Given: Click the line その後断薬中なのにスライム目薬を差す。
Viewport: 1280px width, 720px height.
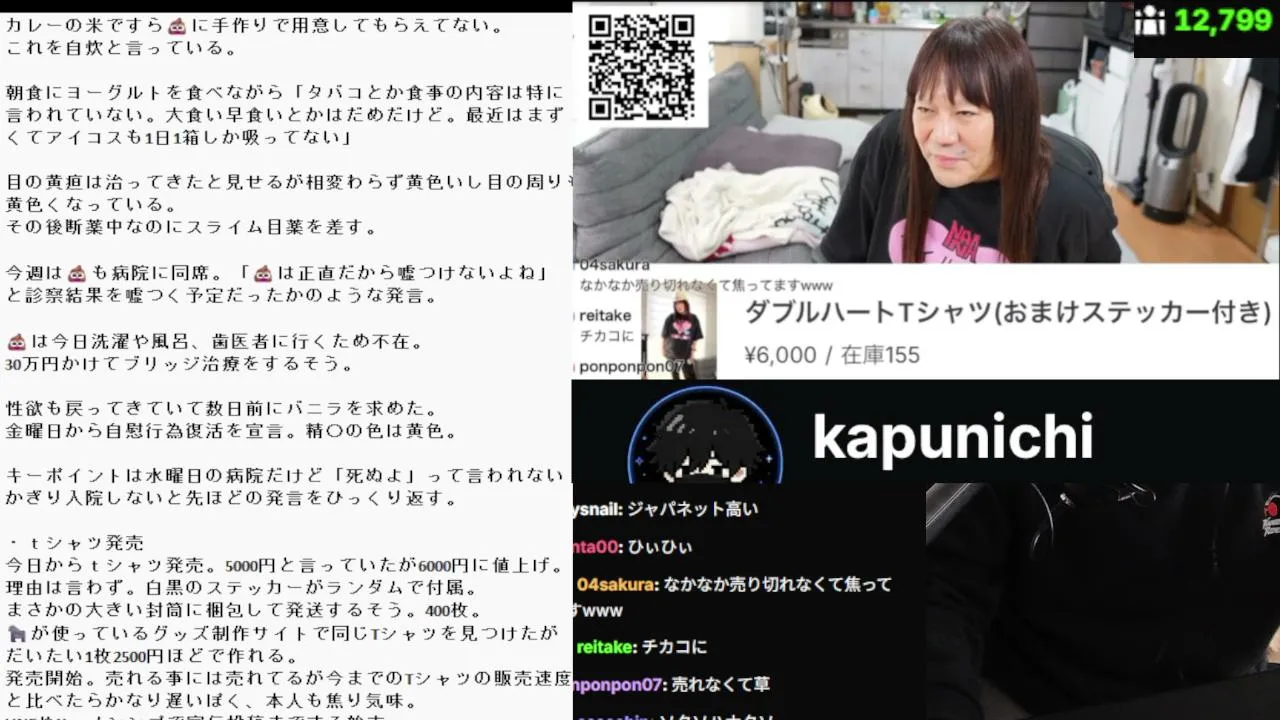Looking at the screenshot, I should coord(192,227).
